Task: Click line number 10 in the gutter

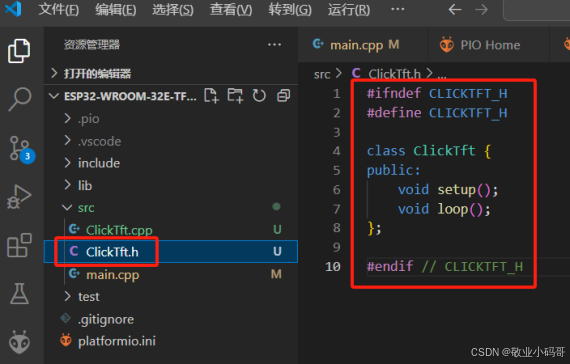Action: 333,267
